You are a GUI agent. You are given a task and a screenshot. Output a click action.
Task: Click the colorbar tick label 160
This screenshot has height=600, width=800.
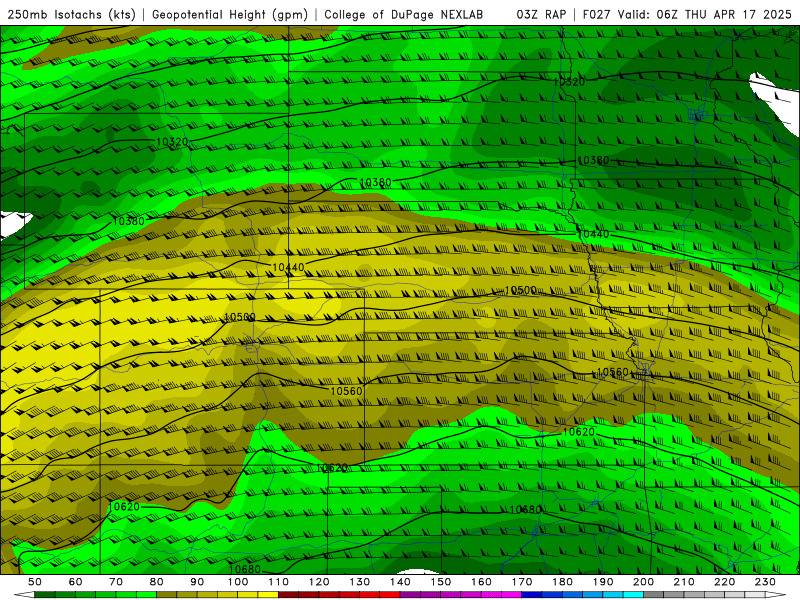[481, 582]
